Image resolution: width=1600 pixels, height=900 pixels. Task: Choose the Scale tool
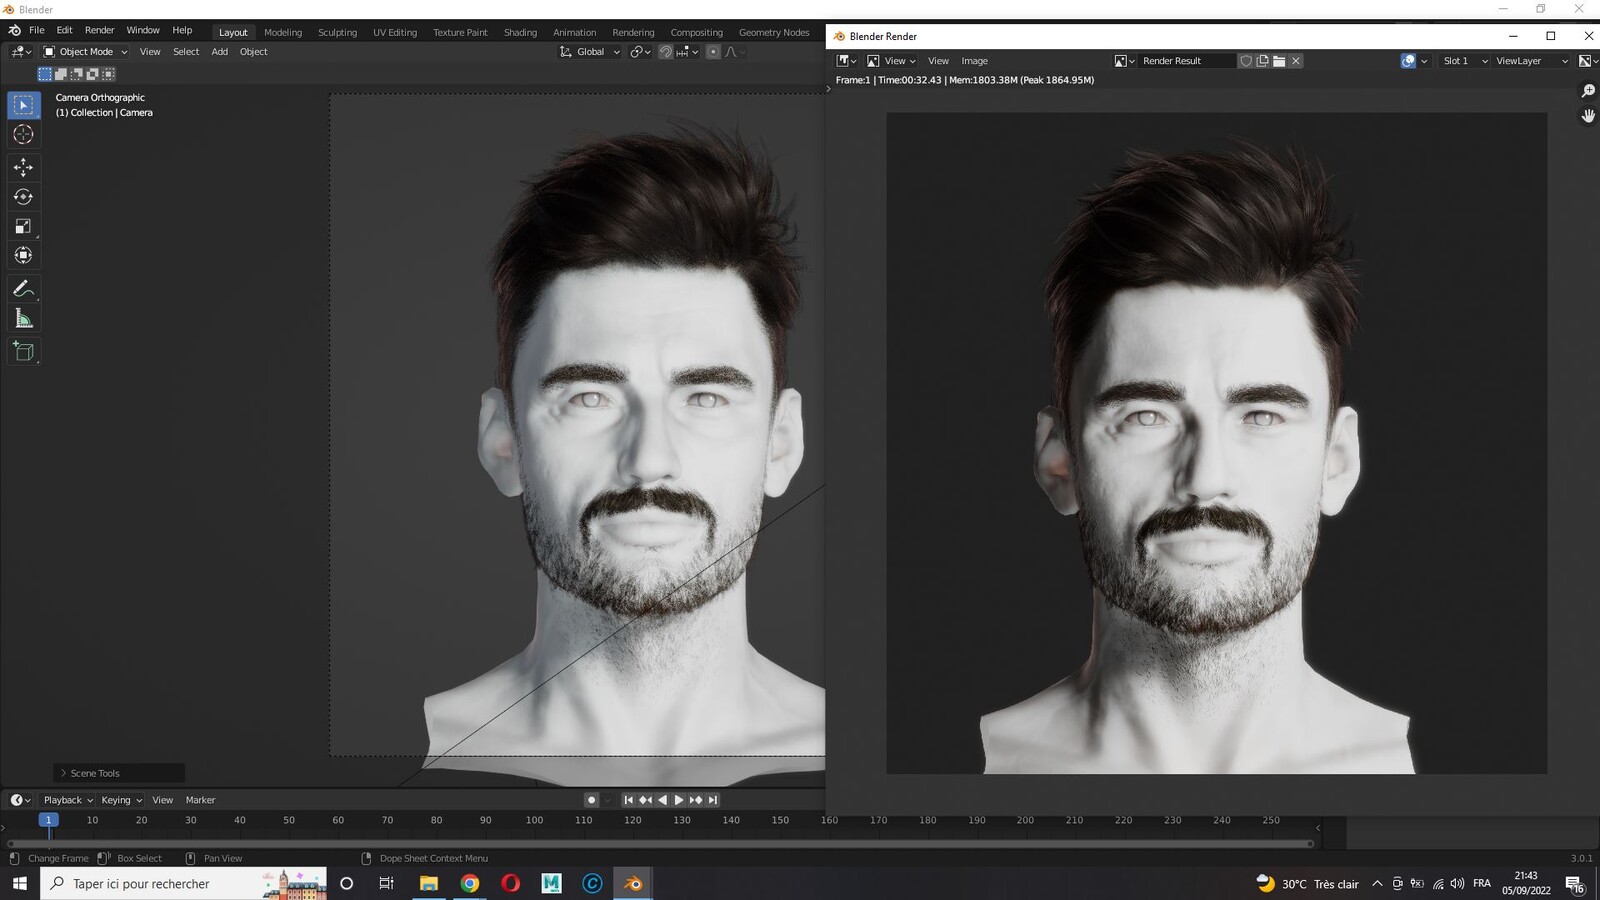[23, 226]
